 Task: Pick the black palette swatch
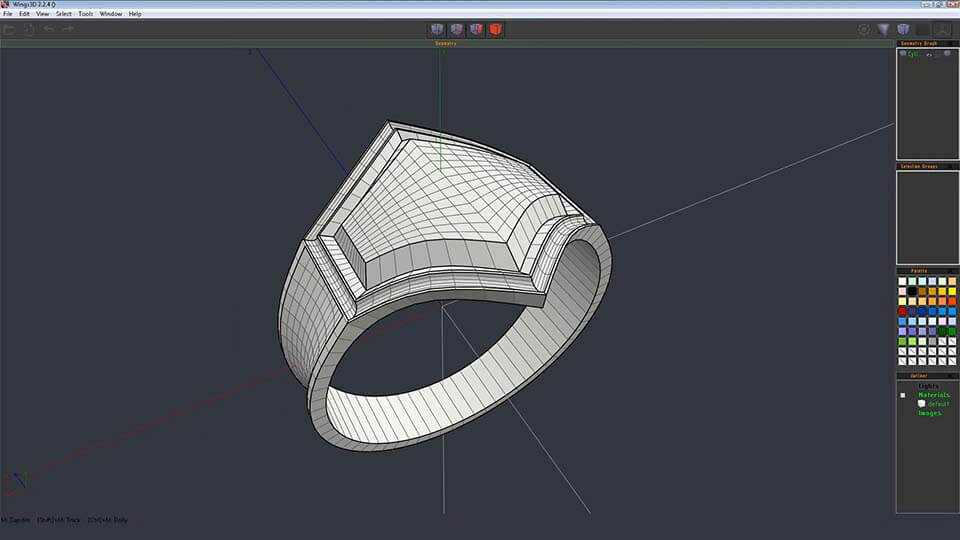(x=912, y=291)
